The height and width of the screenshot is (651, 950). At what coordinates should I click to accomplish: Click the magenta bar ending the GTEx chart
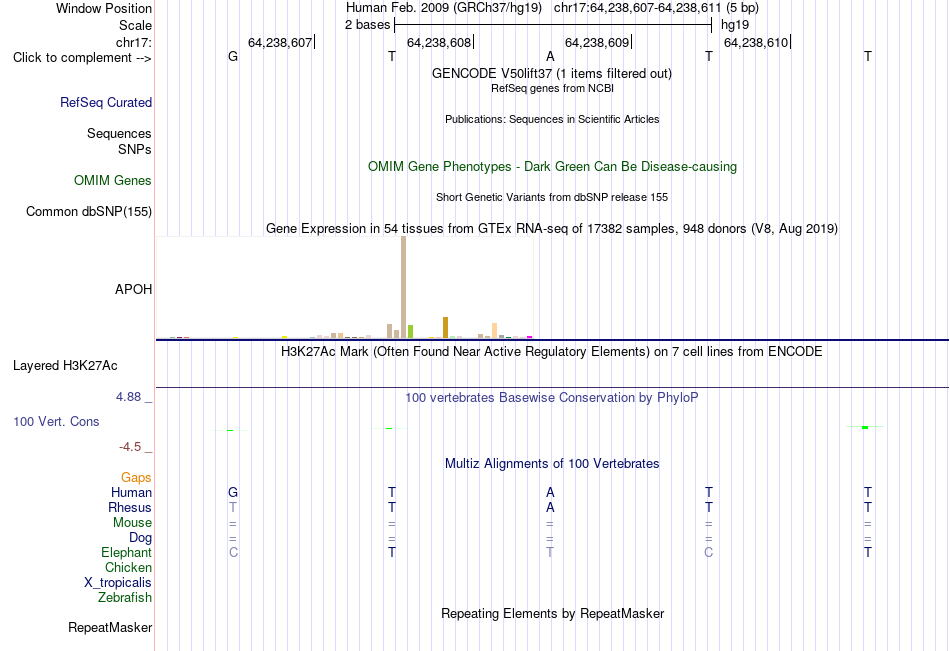pyautogui.click(x=530, y=337)
